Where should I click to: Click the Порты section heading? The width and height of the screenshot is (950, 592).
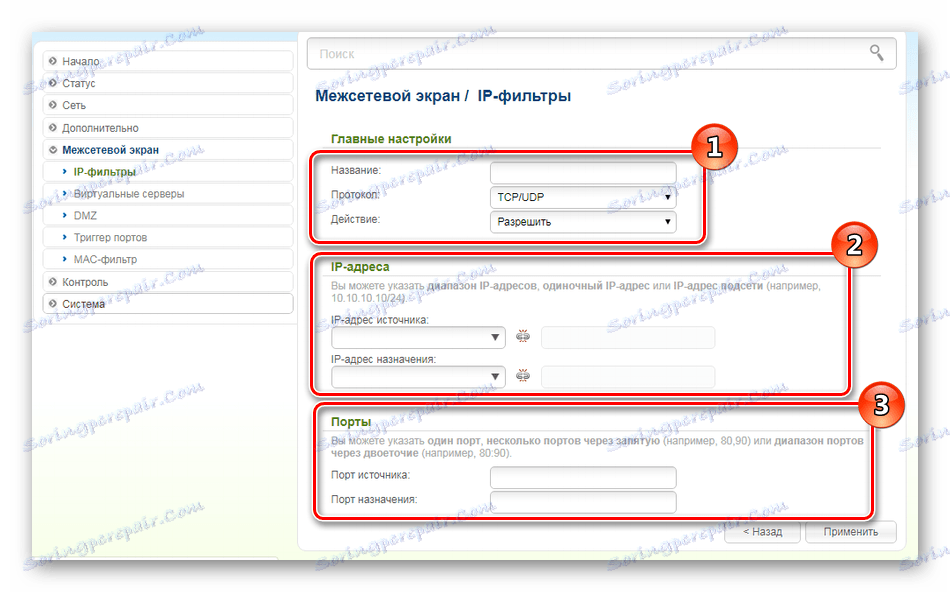(x=350, y=422)
